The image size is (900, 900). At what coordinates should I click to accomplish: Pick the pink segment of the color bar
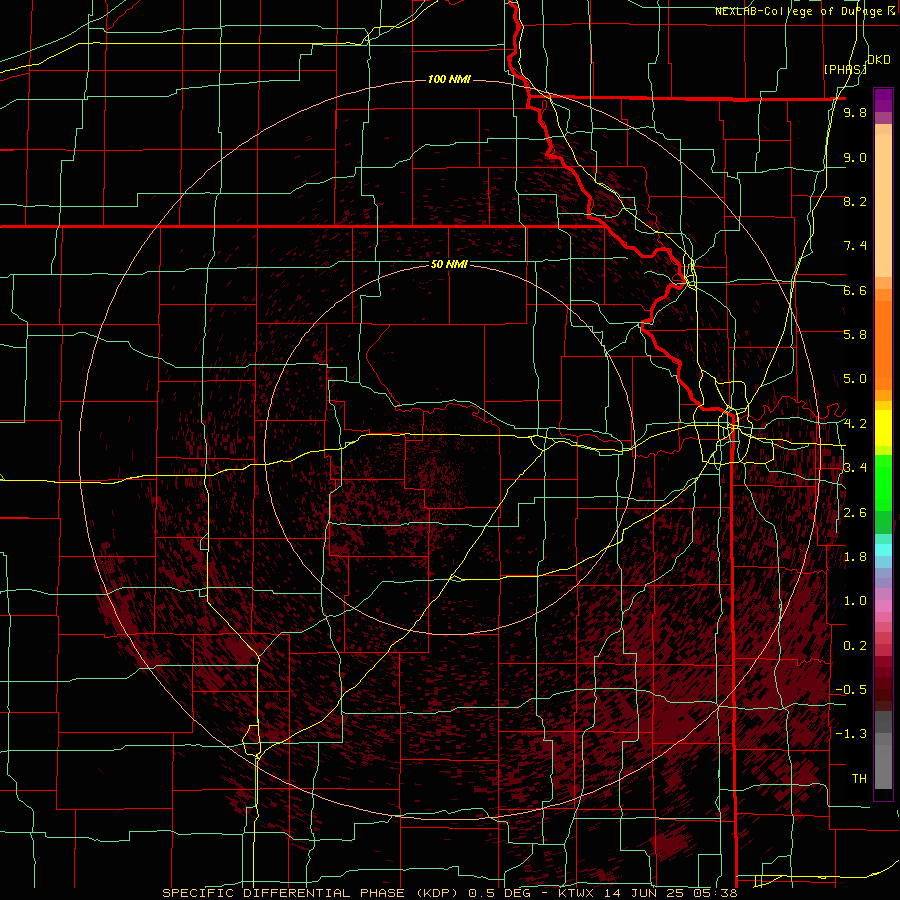pyautogui.click(x=883, y=606)
